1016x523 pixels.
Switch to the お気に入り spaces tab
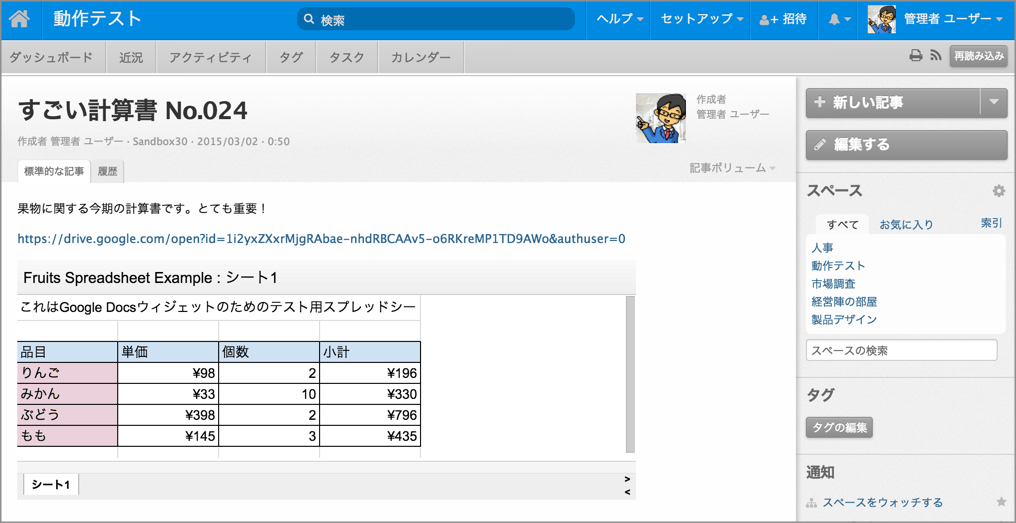[906, 225]
